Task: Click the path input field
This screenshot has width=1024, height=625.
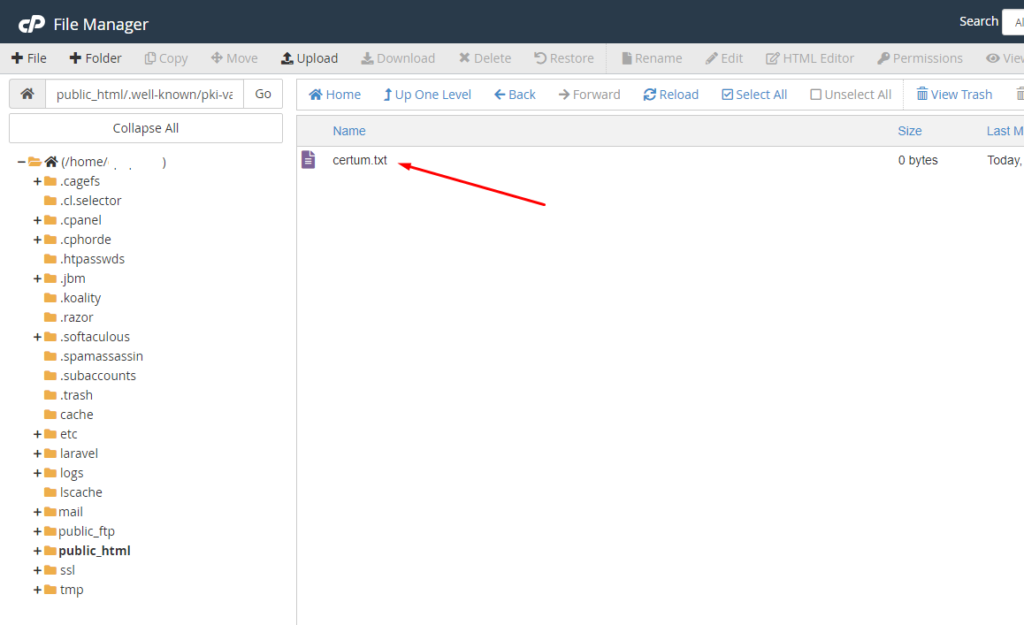Action: (144, 94)
